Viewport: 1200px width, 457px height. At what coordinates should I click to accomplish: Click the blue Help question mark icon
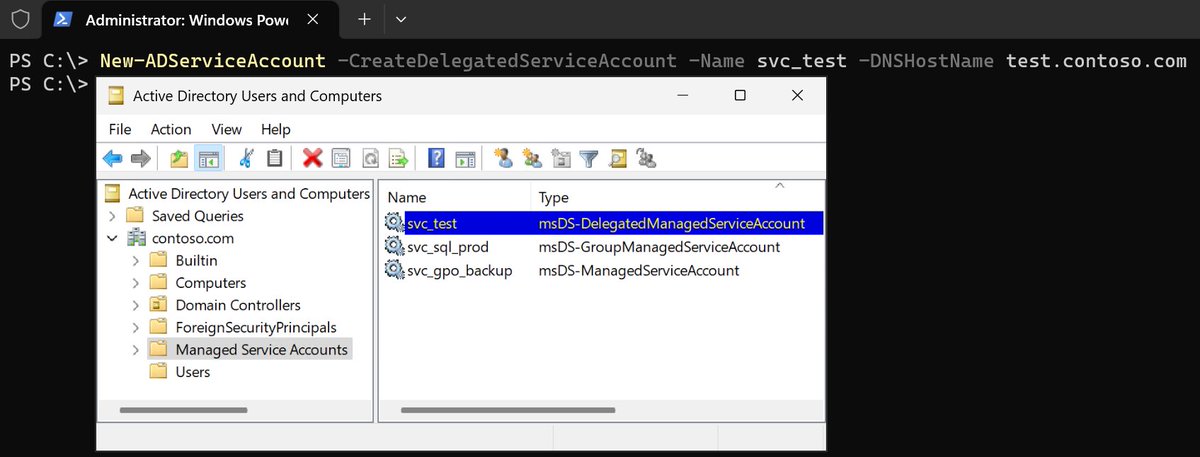(436, 158)
